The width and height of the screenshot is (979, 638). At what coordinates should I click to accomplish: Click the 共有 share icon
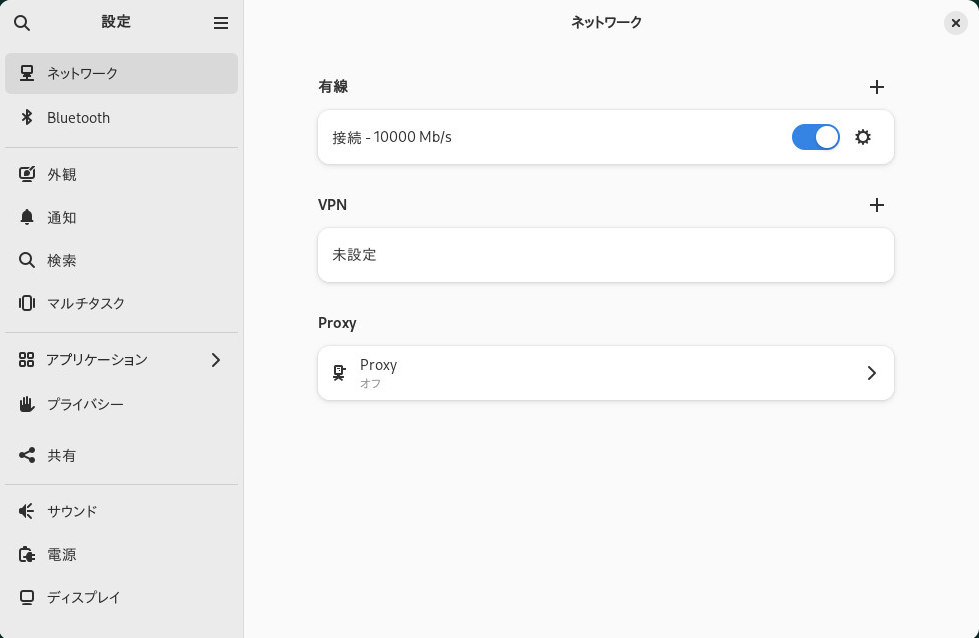27,455
